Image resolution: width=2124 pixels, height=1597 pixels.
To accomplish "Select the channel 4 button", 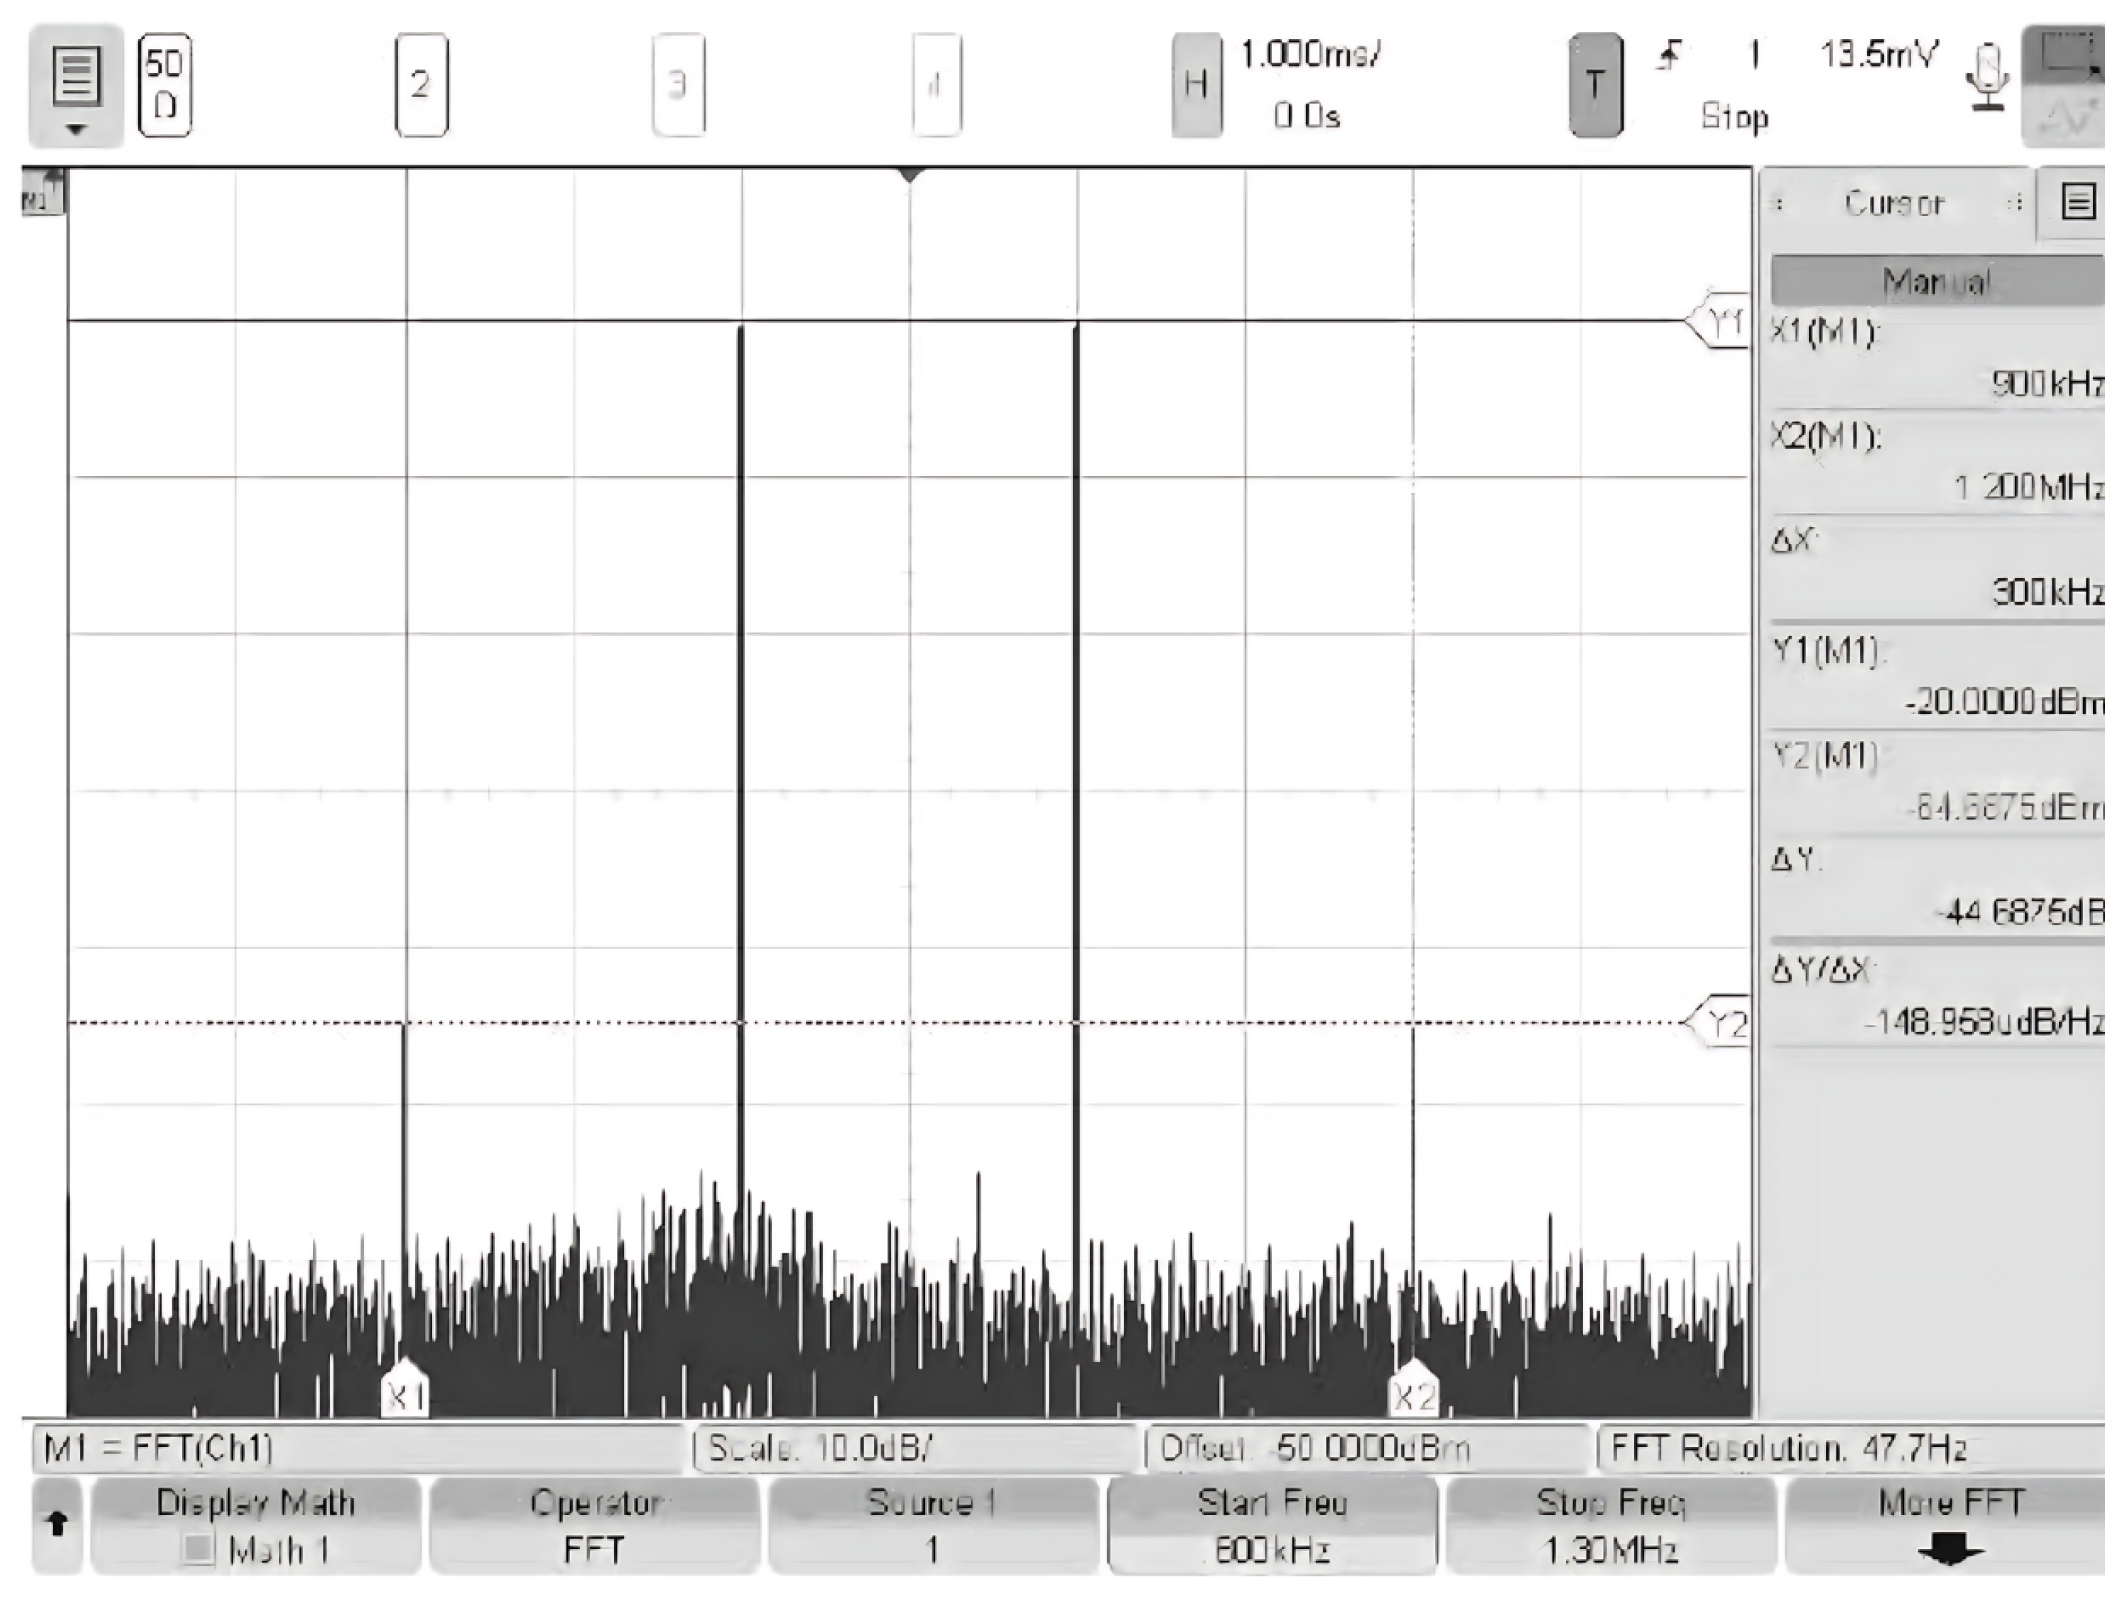I will click(x=936, y=85).
